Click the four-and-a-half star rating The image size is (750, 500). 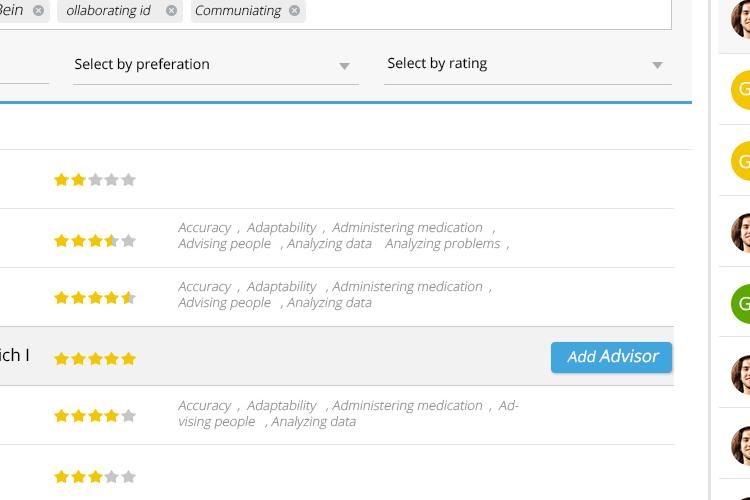click(x=94, y=298)
